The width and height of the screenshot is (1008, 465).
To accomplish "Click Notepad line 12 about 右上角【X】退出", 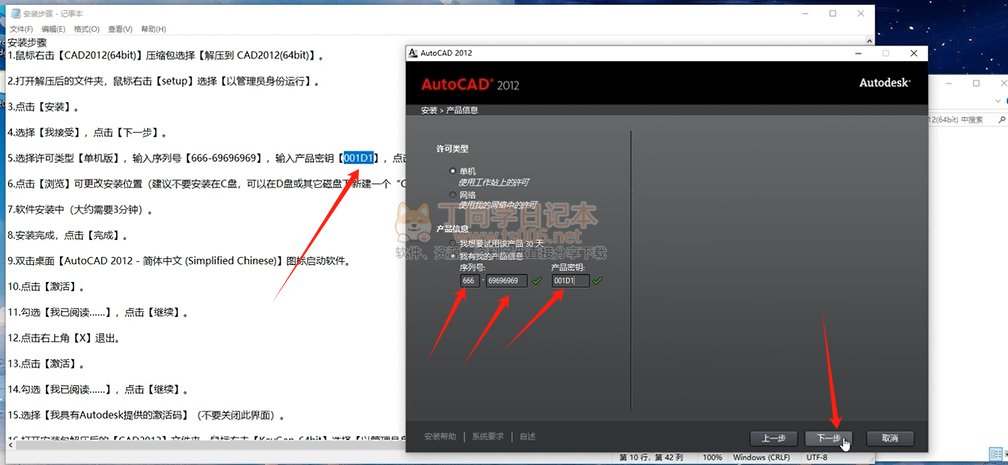I will pyautogui.click(x=64, y=338).
